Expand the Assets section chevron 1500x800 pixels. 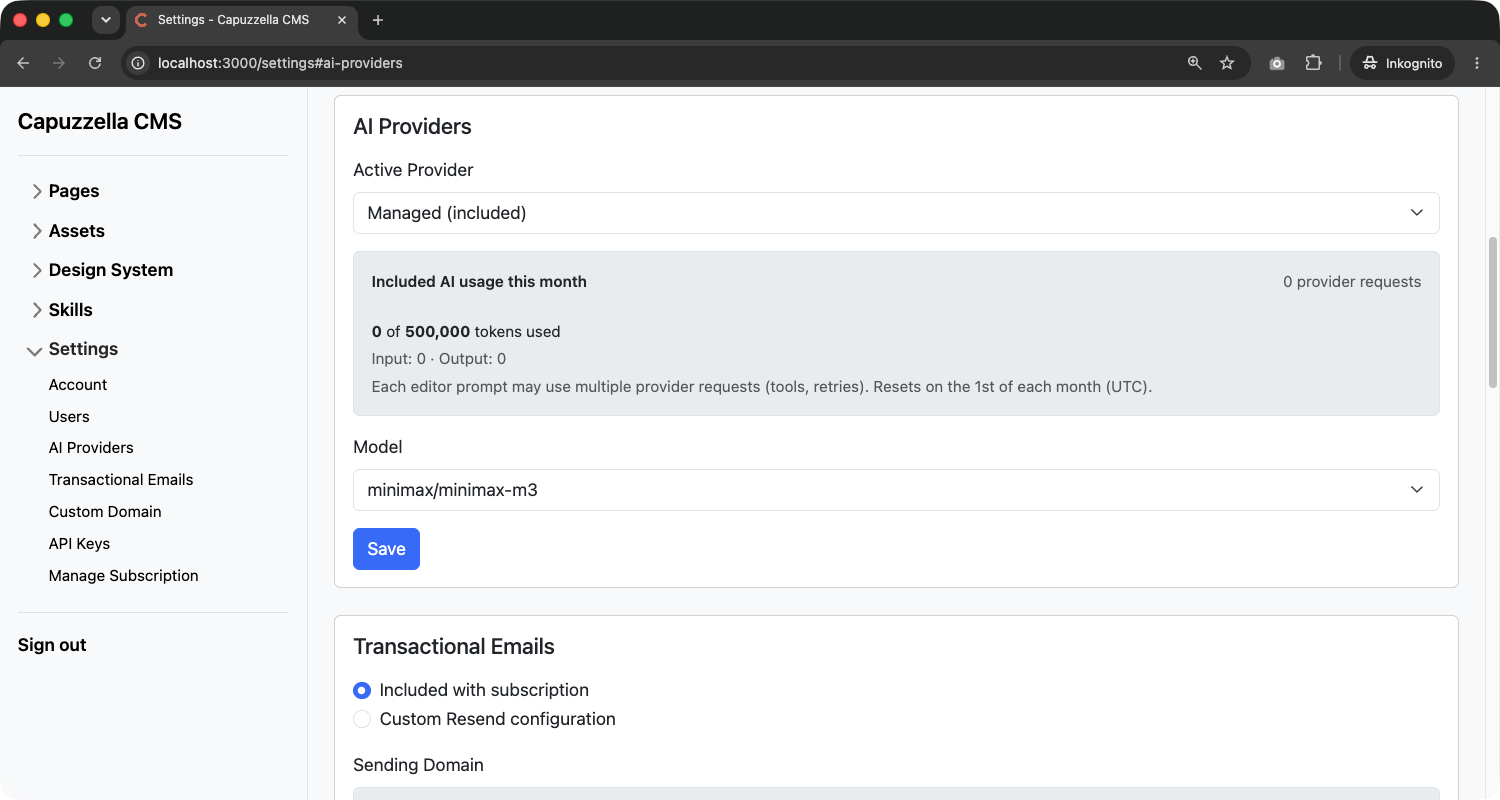coord(37,231)
